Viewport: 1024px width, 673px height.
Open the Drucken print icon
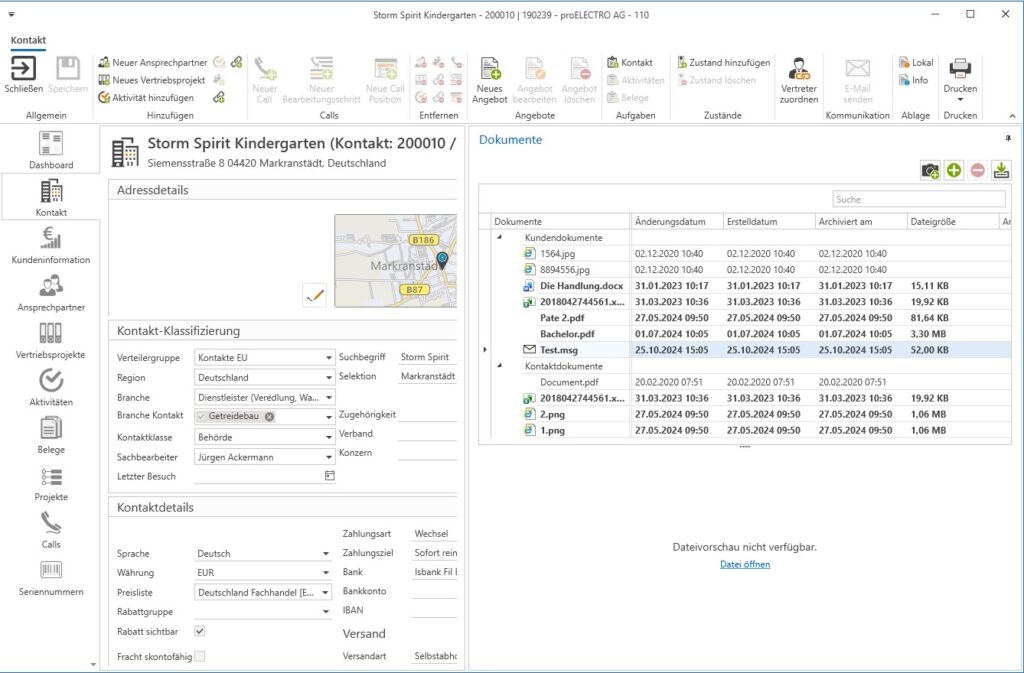tap(960, 68)
